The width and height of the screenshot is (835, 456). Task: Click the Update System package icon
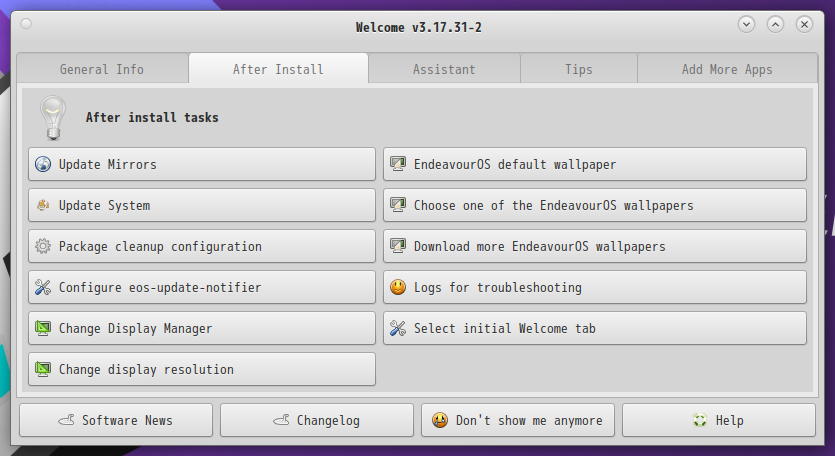click(x=43, y=205)
